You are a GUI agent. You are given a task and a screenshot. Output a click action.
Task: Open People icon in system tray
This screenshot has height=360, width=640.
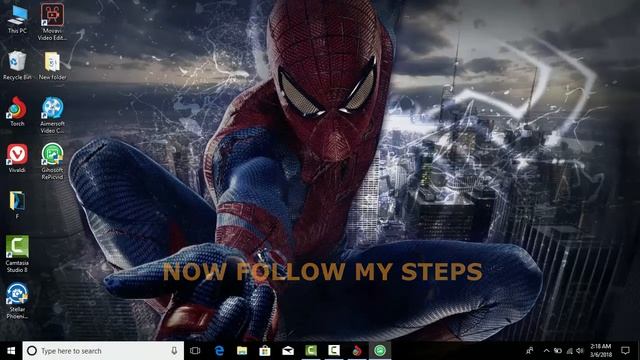[530, 351]
